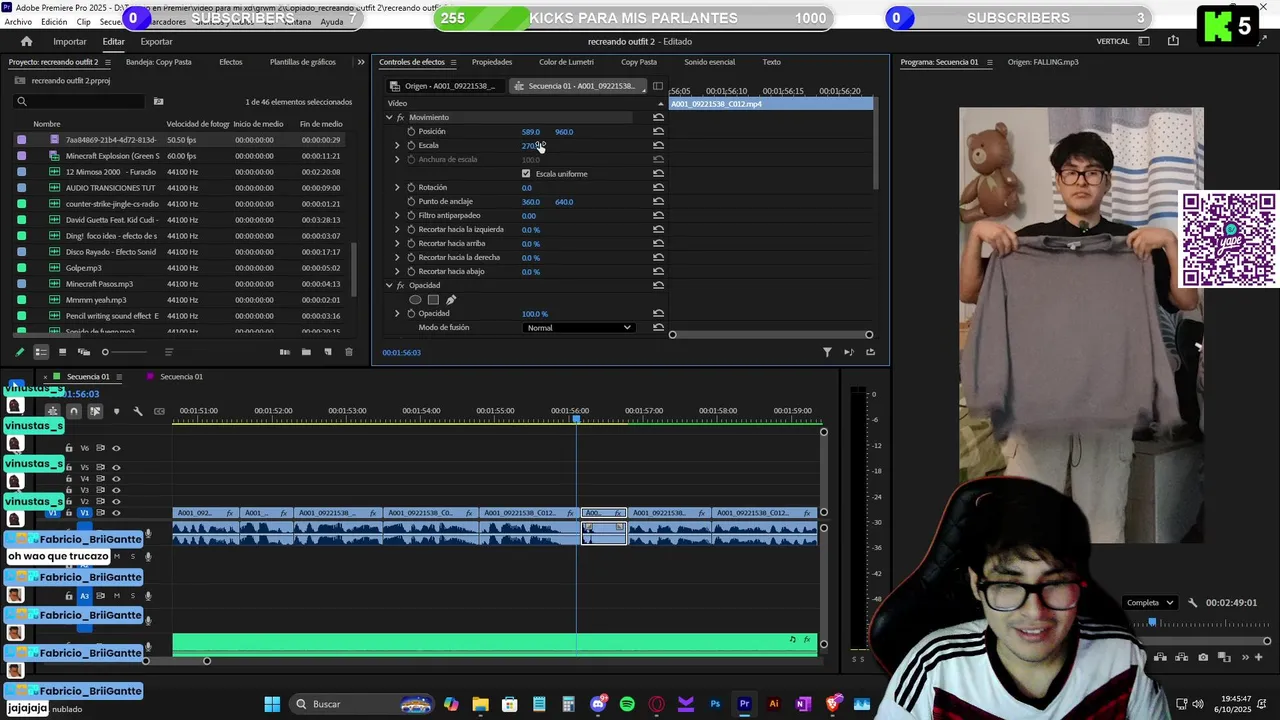Image resolution: width=1280 pixels, height=720 pixels.
Task: Toggle animation stopwatch for Opacidad
Action: tap(410, 313)
